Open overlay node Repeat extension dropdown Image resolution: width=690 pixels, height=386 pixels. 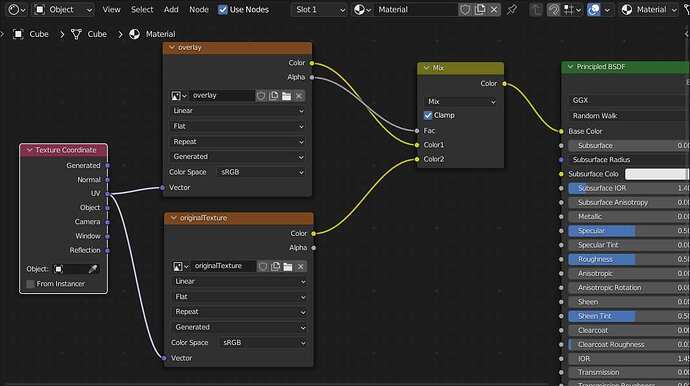238,142
